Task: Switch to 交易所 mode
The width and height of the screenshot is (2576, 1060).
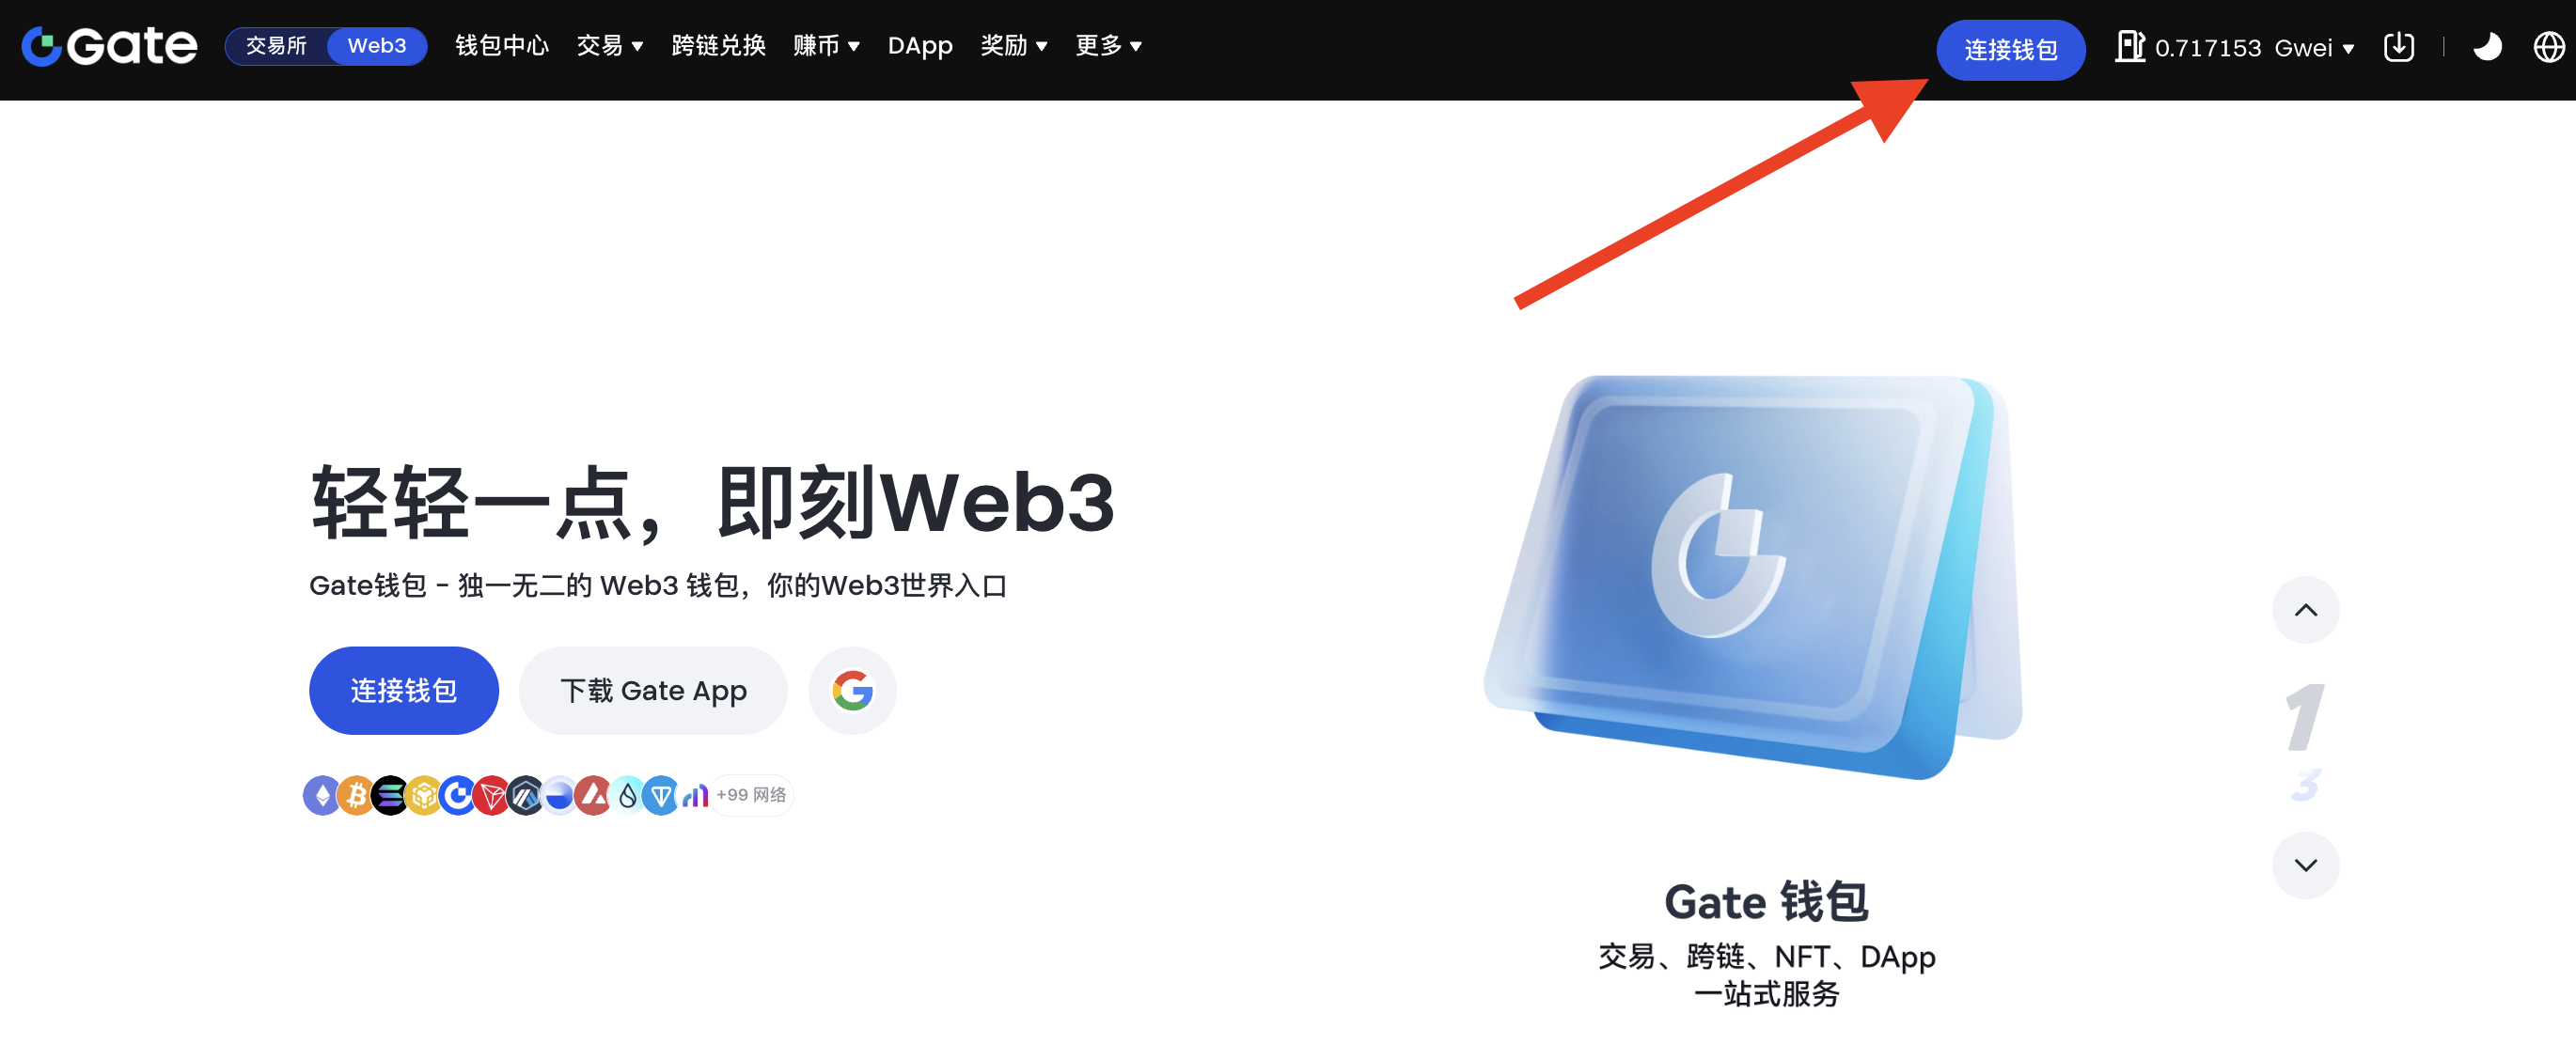Action: click(x=277, y=46)
